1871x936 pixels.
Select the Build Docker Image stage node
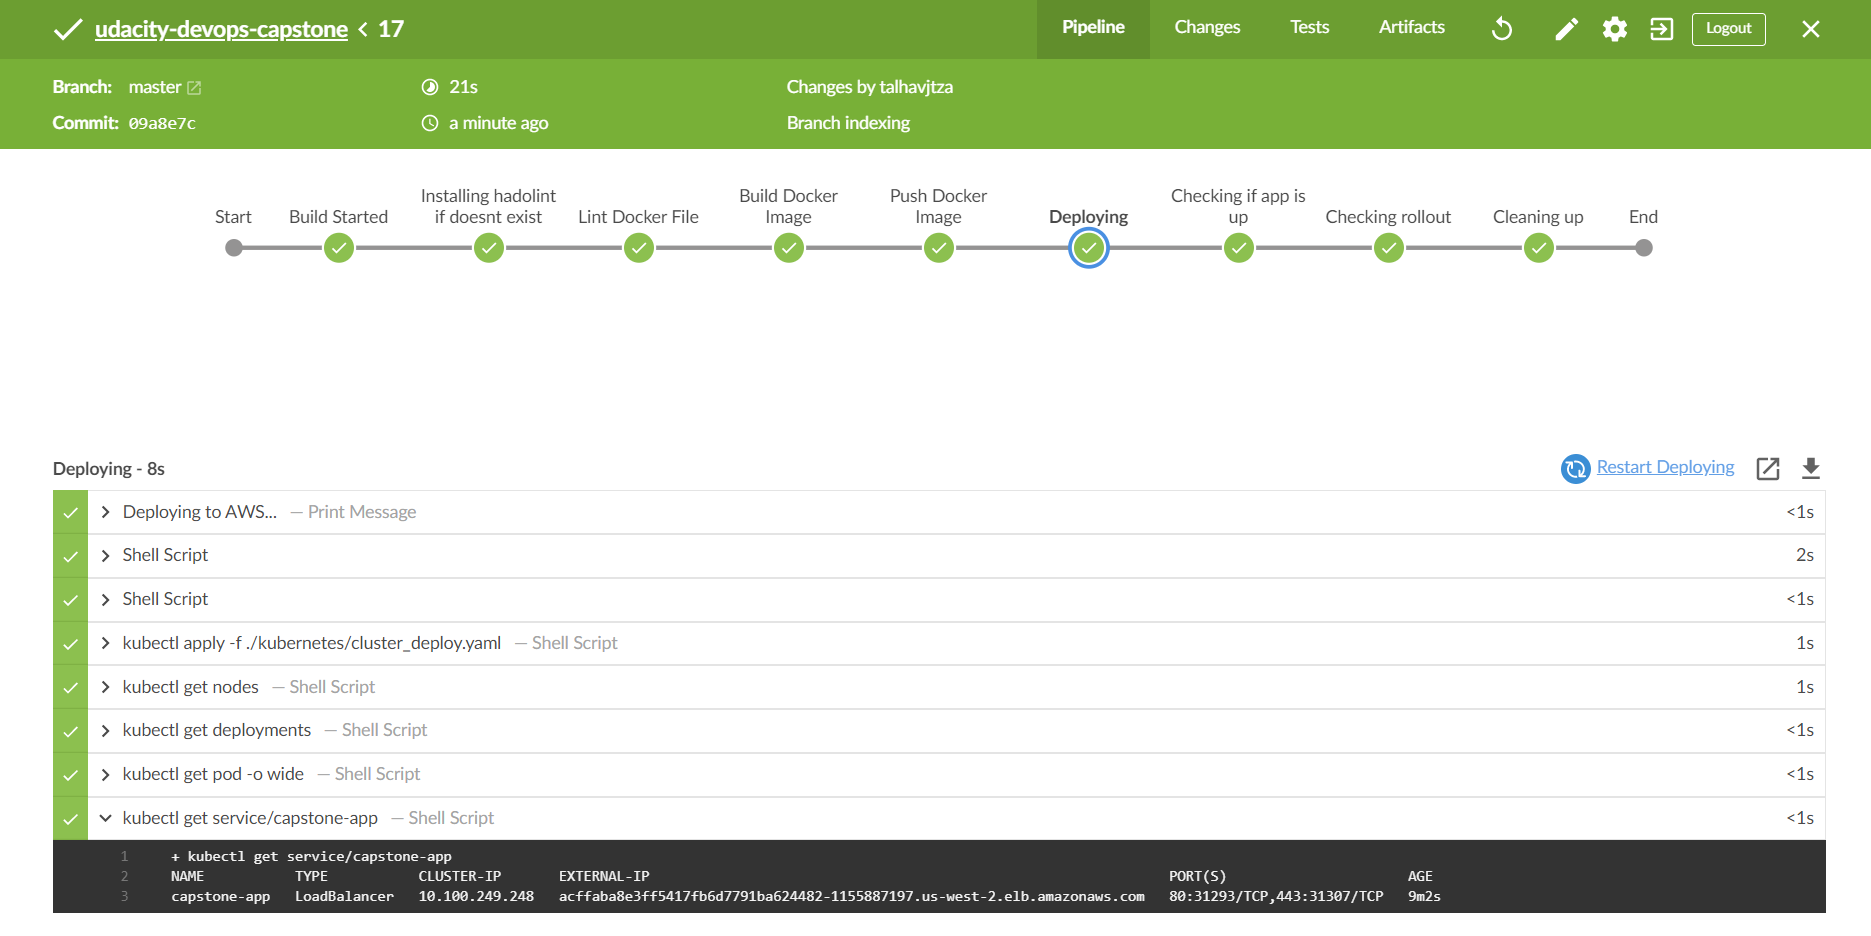coord(789,248)
